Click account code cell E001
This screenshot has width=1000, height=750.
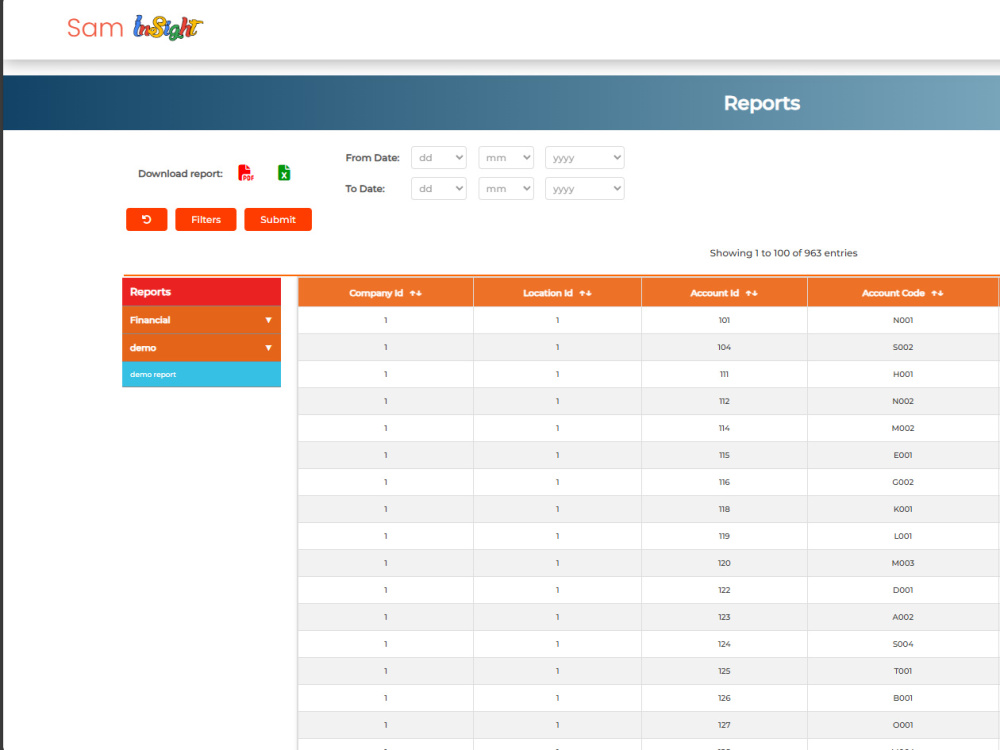[903, 455]
